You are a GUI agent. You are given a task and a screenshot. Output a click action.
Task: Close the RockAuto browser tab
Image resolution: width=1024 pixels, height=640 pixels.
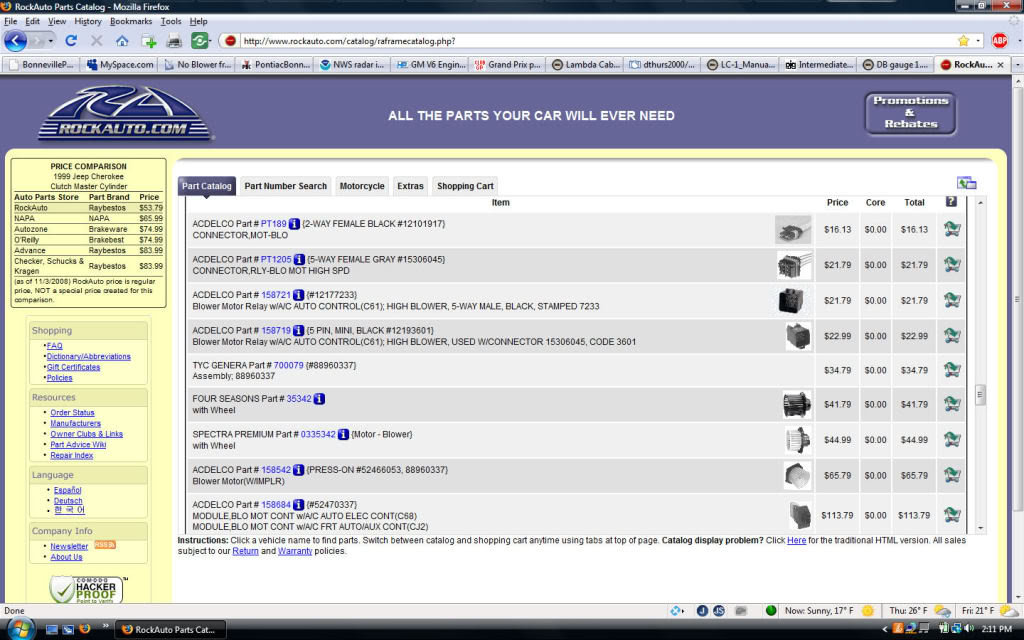[x=1000, y=65]
